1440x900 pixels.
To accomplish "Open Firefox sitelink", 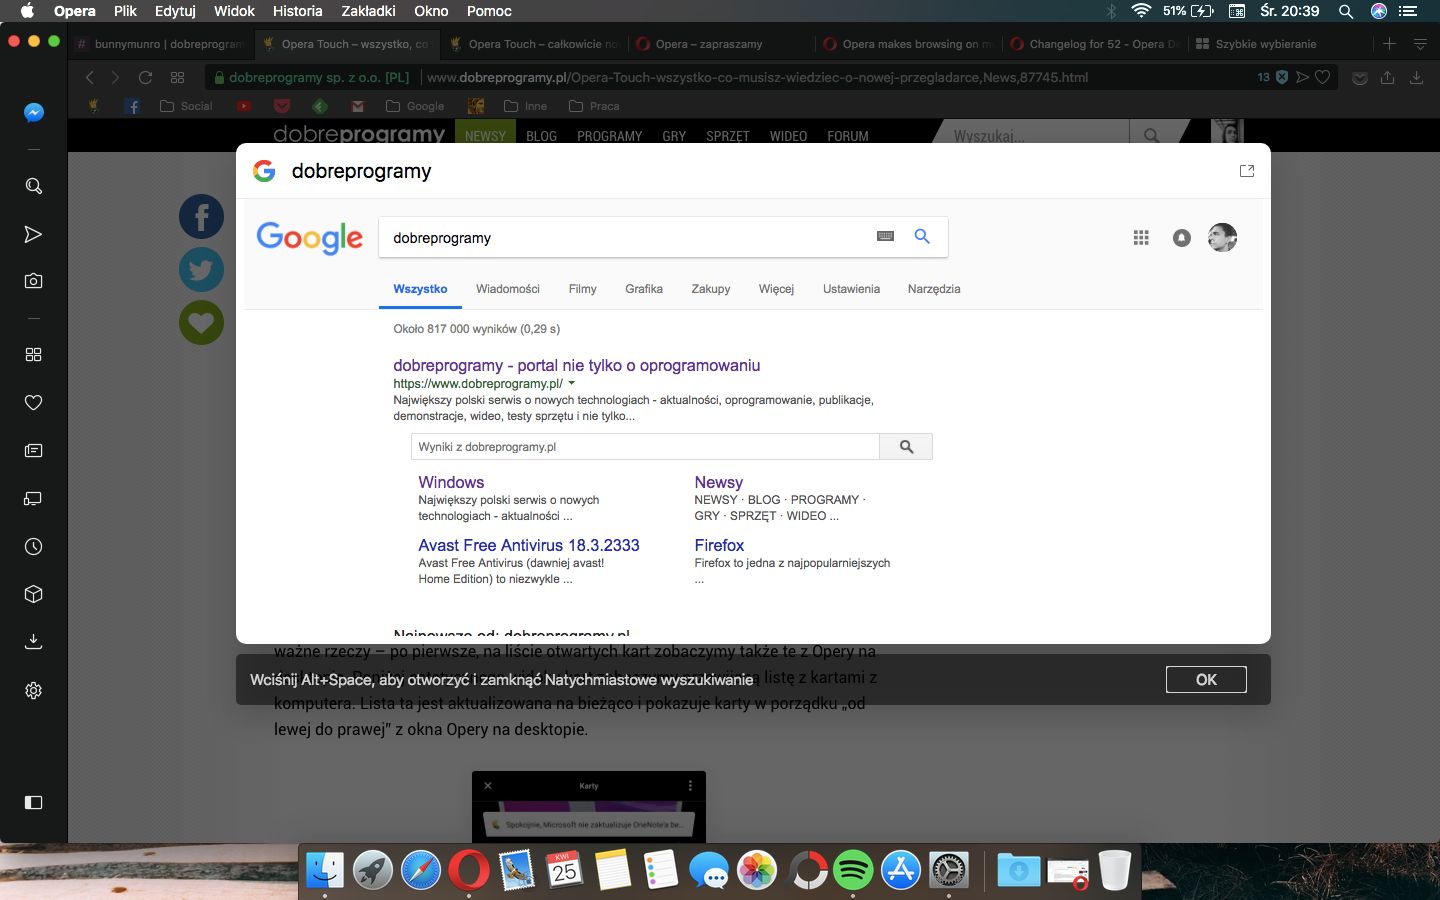I will point(719,545).
